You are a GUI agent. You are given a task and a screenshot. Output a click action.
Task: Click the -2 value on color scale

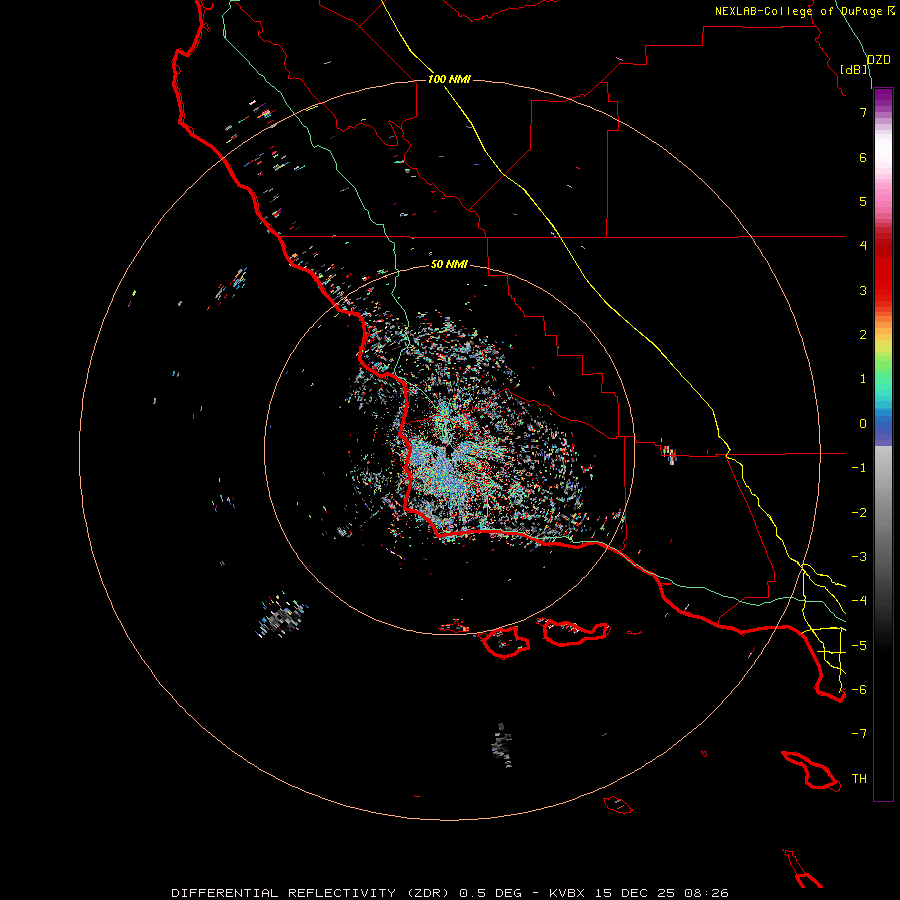pyautogui.click(x=859, y=513)
